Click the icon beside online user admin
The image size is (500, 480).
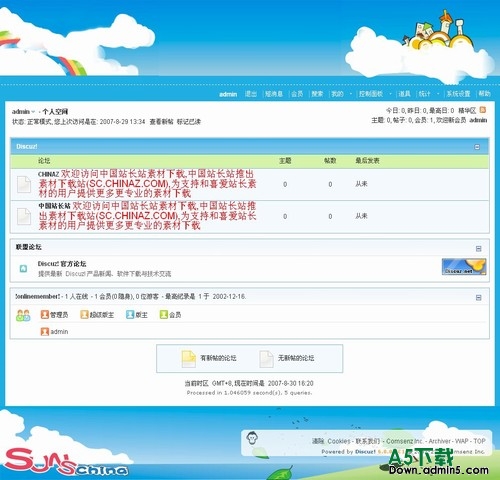45,332
